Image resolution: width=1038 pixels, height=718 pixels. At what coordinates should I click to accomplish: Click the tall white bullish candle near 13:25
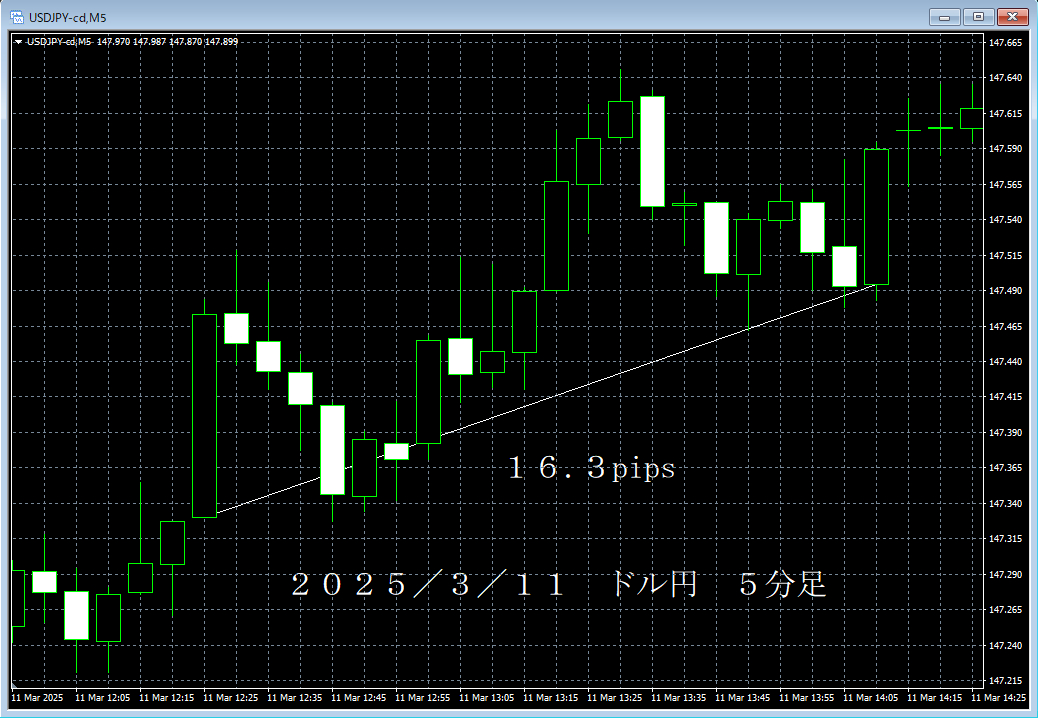[x=654, y=150]
